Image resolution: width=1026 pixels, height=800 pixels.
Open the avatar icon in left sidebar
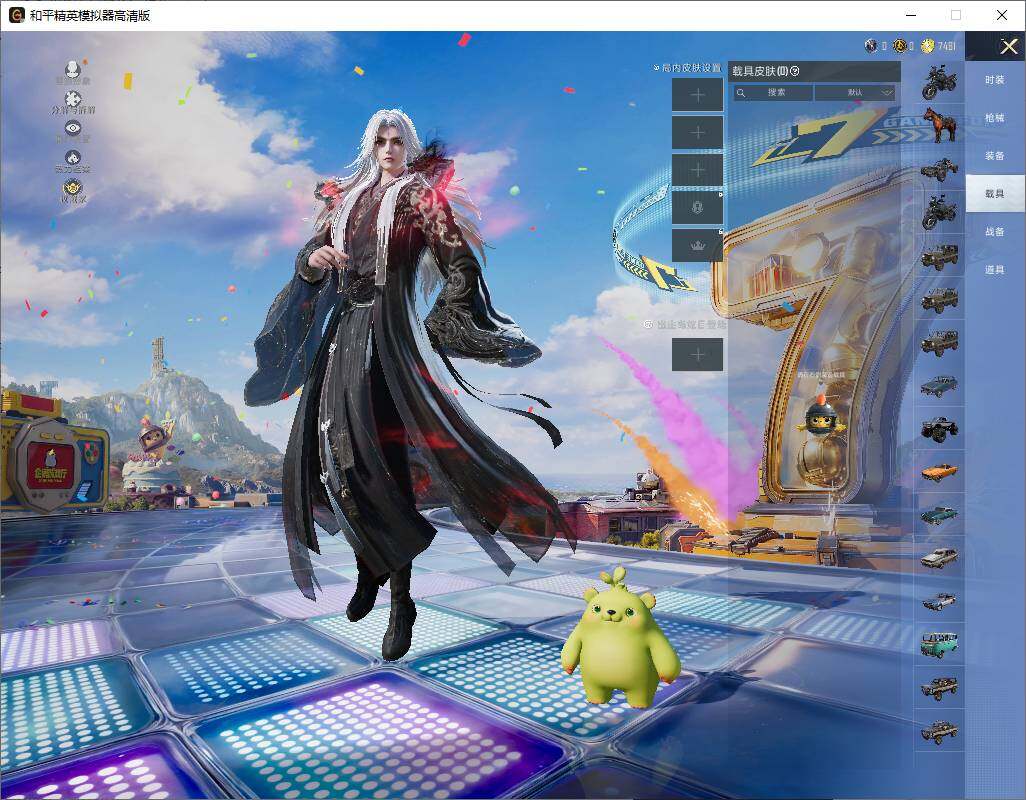pos(73,71)
